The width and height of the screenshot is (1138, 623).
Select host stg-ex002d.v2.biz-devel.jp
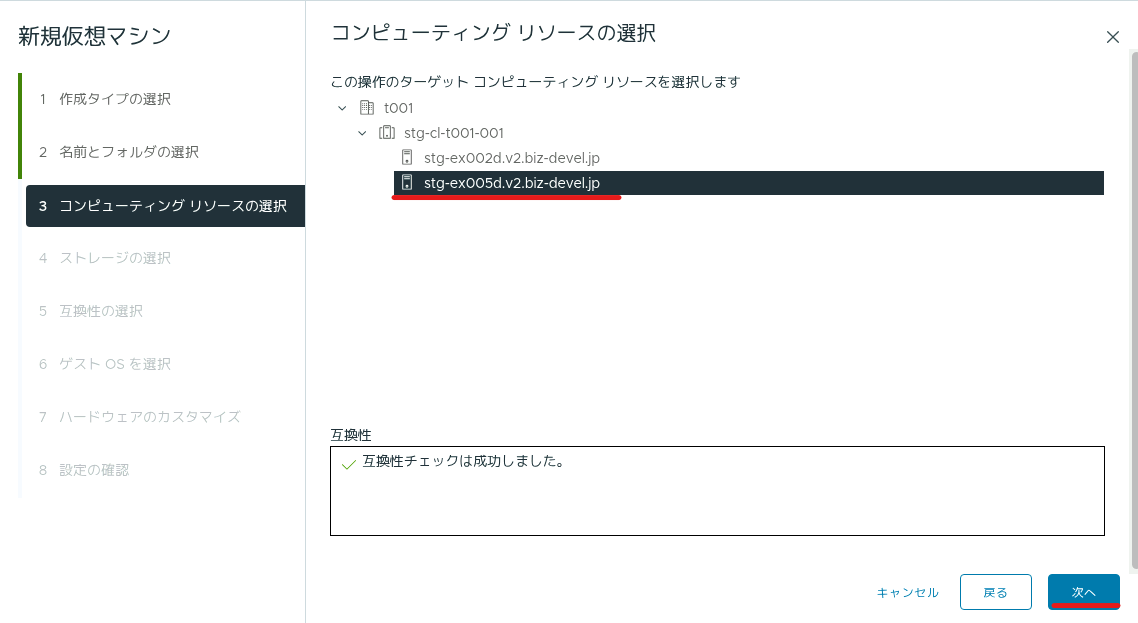(512, 158)
